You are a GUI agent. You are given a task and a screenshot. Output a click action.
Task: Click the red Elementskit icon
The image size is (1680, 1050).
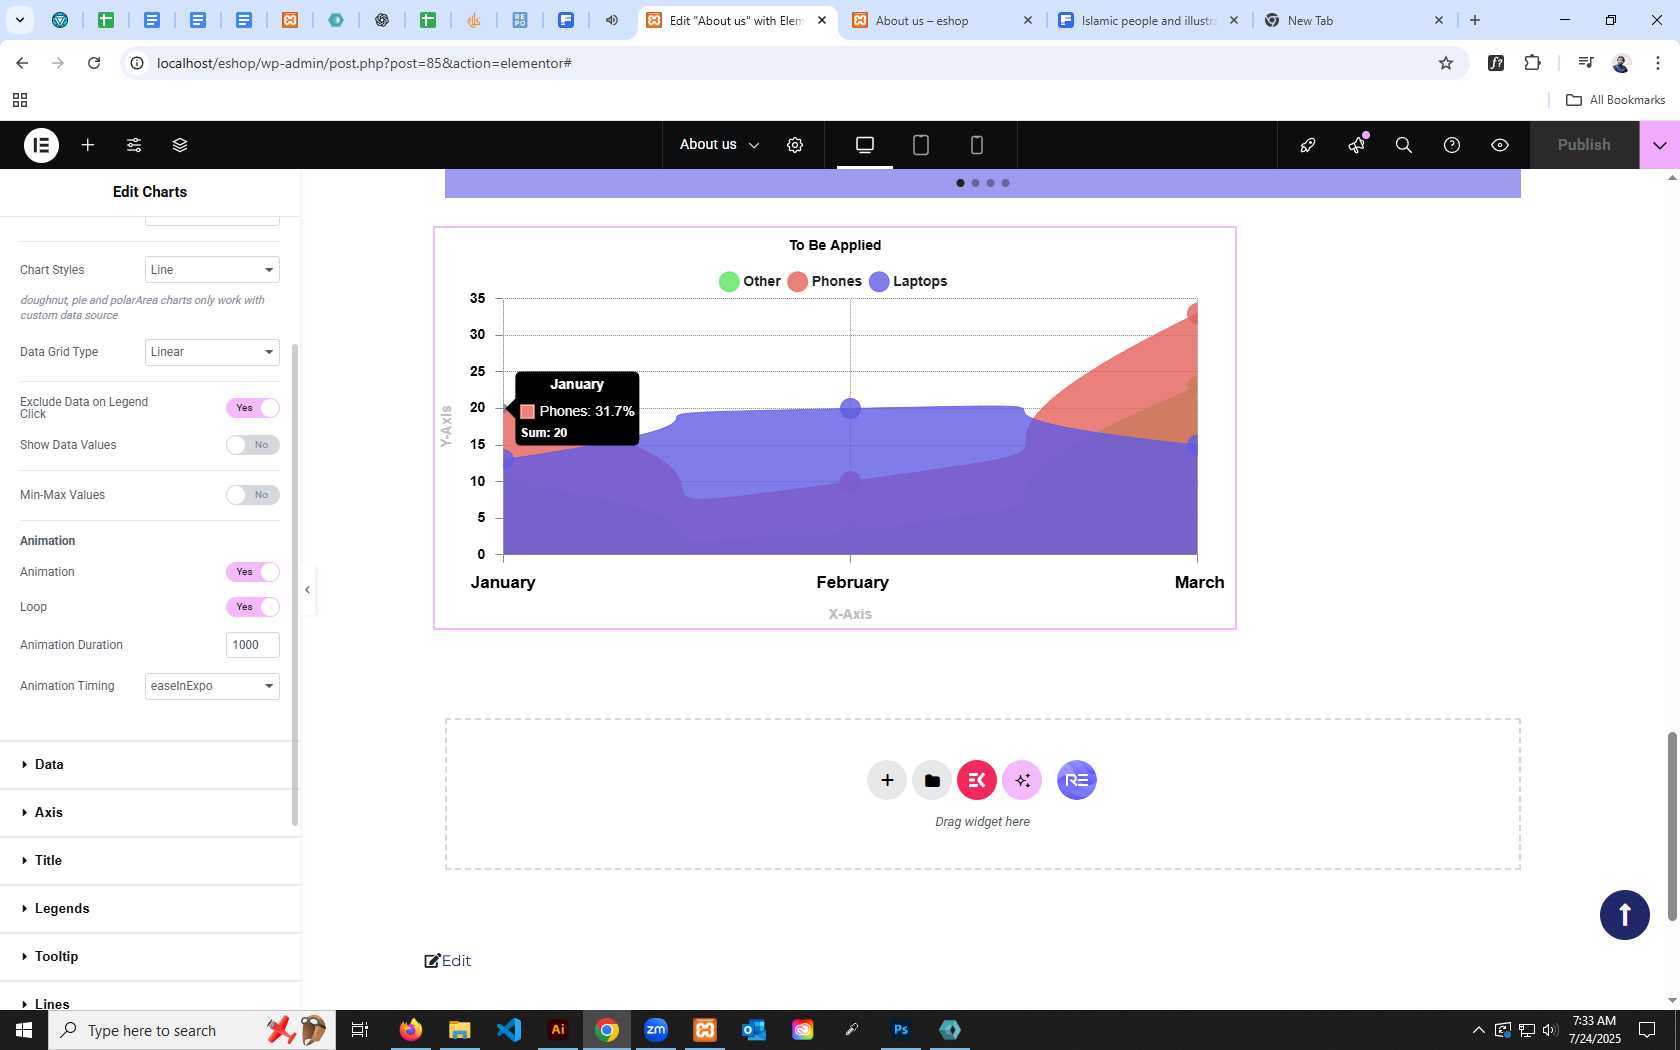point(977,780)
